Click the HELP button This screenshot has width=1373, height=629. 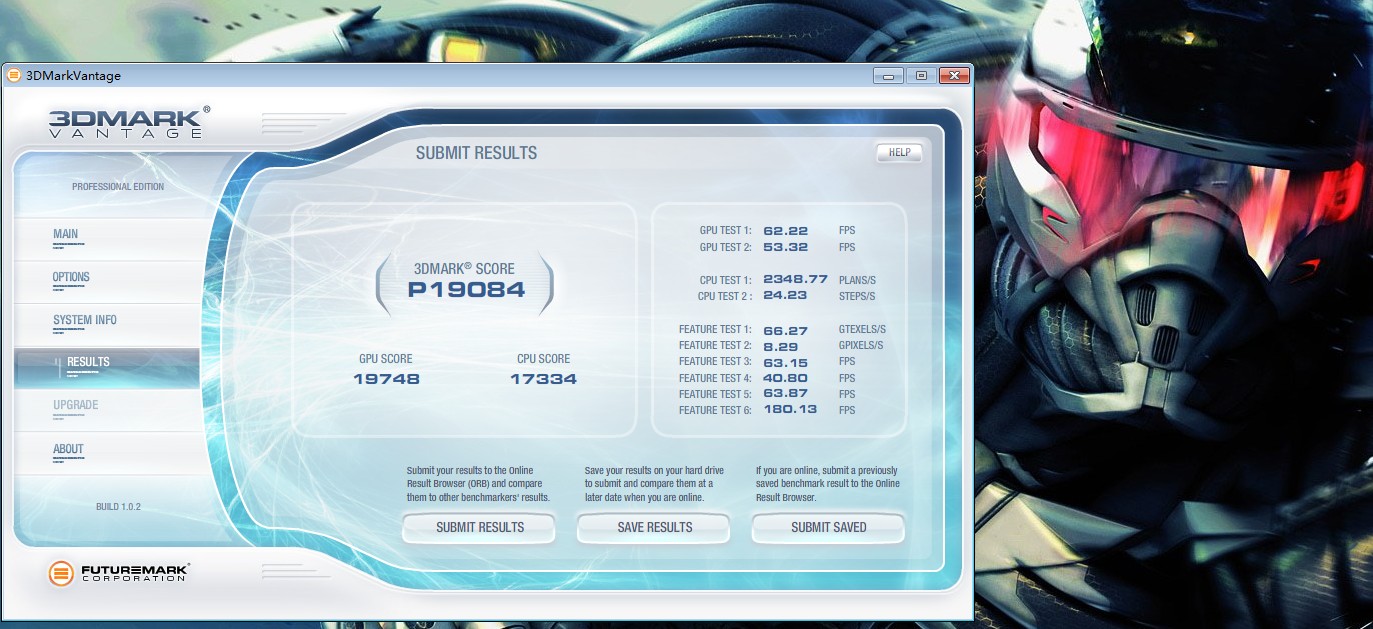tap(899, 153)
